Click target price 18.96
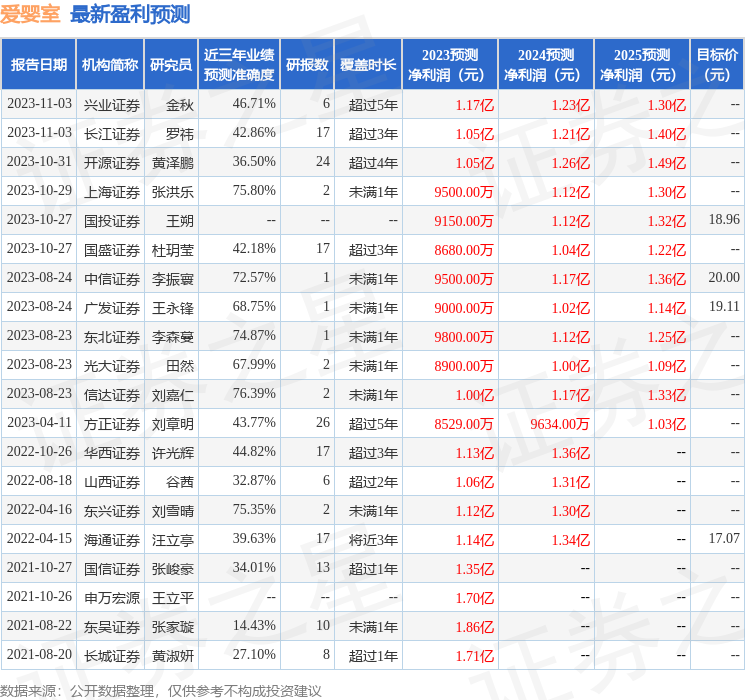The image size is (745, 700). (724, 219)
